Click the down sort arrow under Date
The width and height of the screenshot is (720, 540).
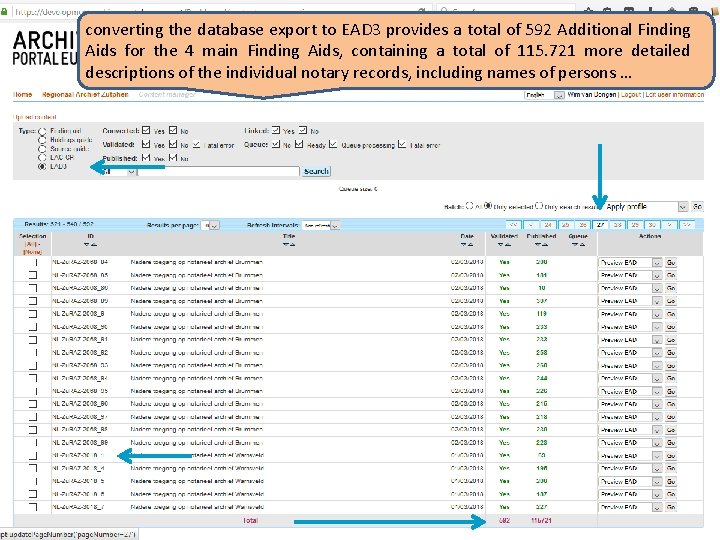click(x=464, y=245)
